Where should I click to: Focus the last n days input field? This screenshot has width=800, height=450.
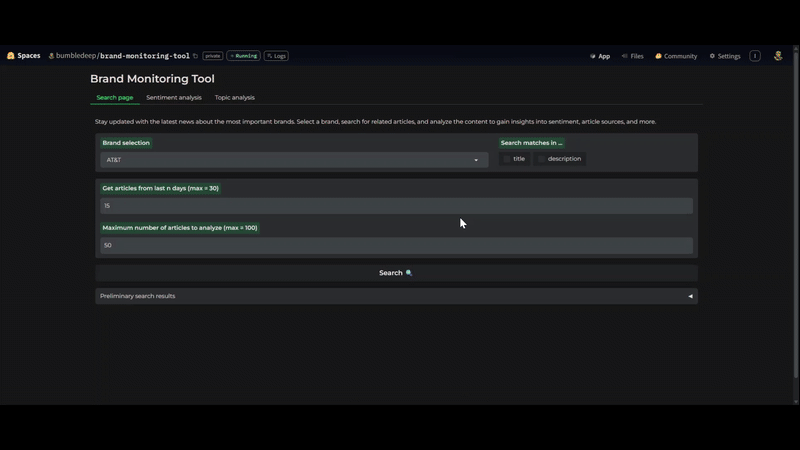[396, 206]
